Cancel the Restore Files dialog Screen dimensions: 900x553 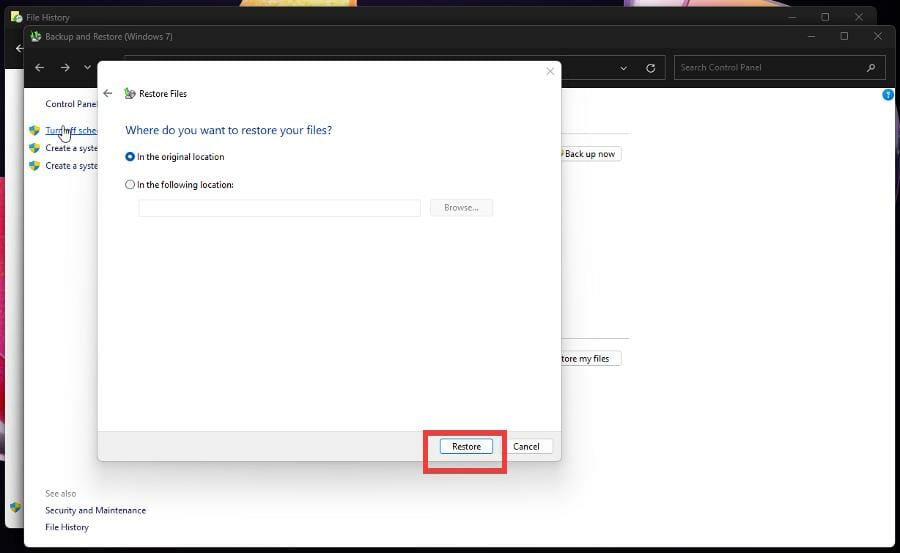pos(526,447)
